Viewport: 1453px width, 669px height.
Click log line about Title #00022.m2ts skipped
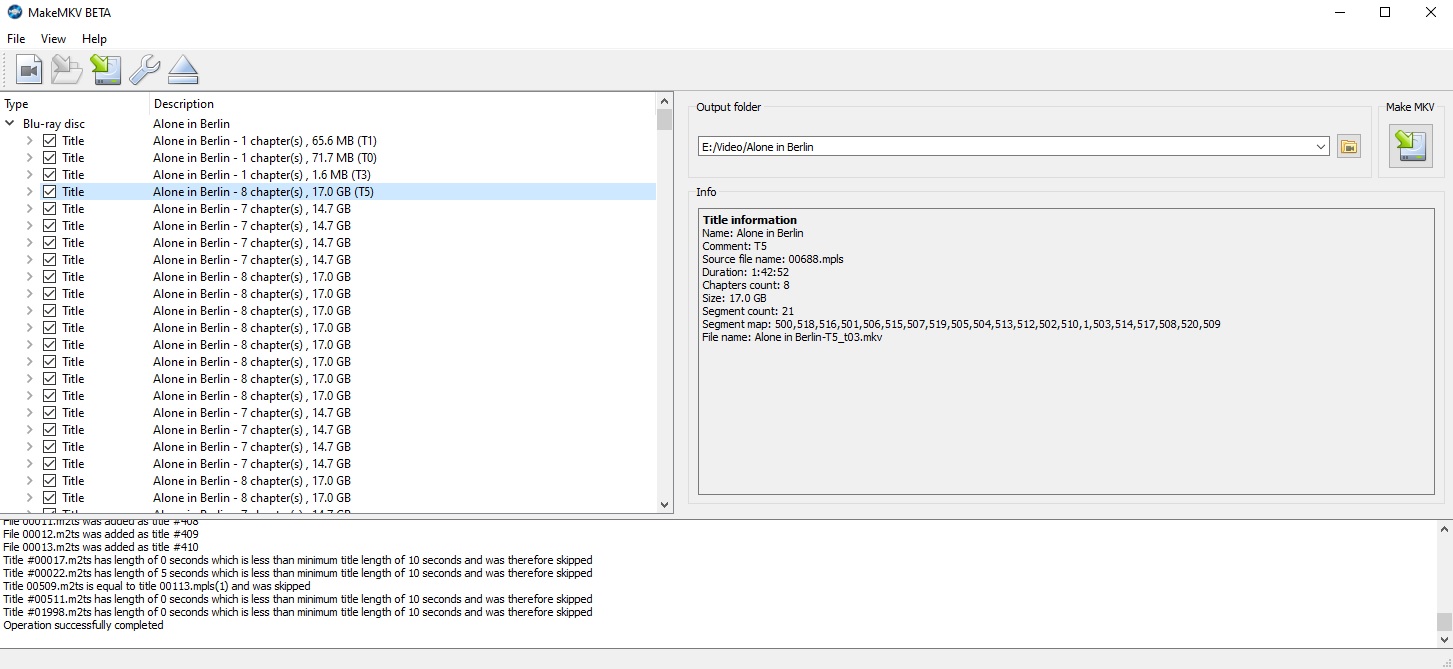298,573
